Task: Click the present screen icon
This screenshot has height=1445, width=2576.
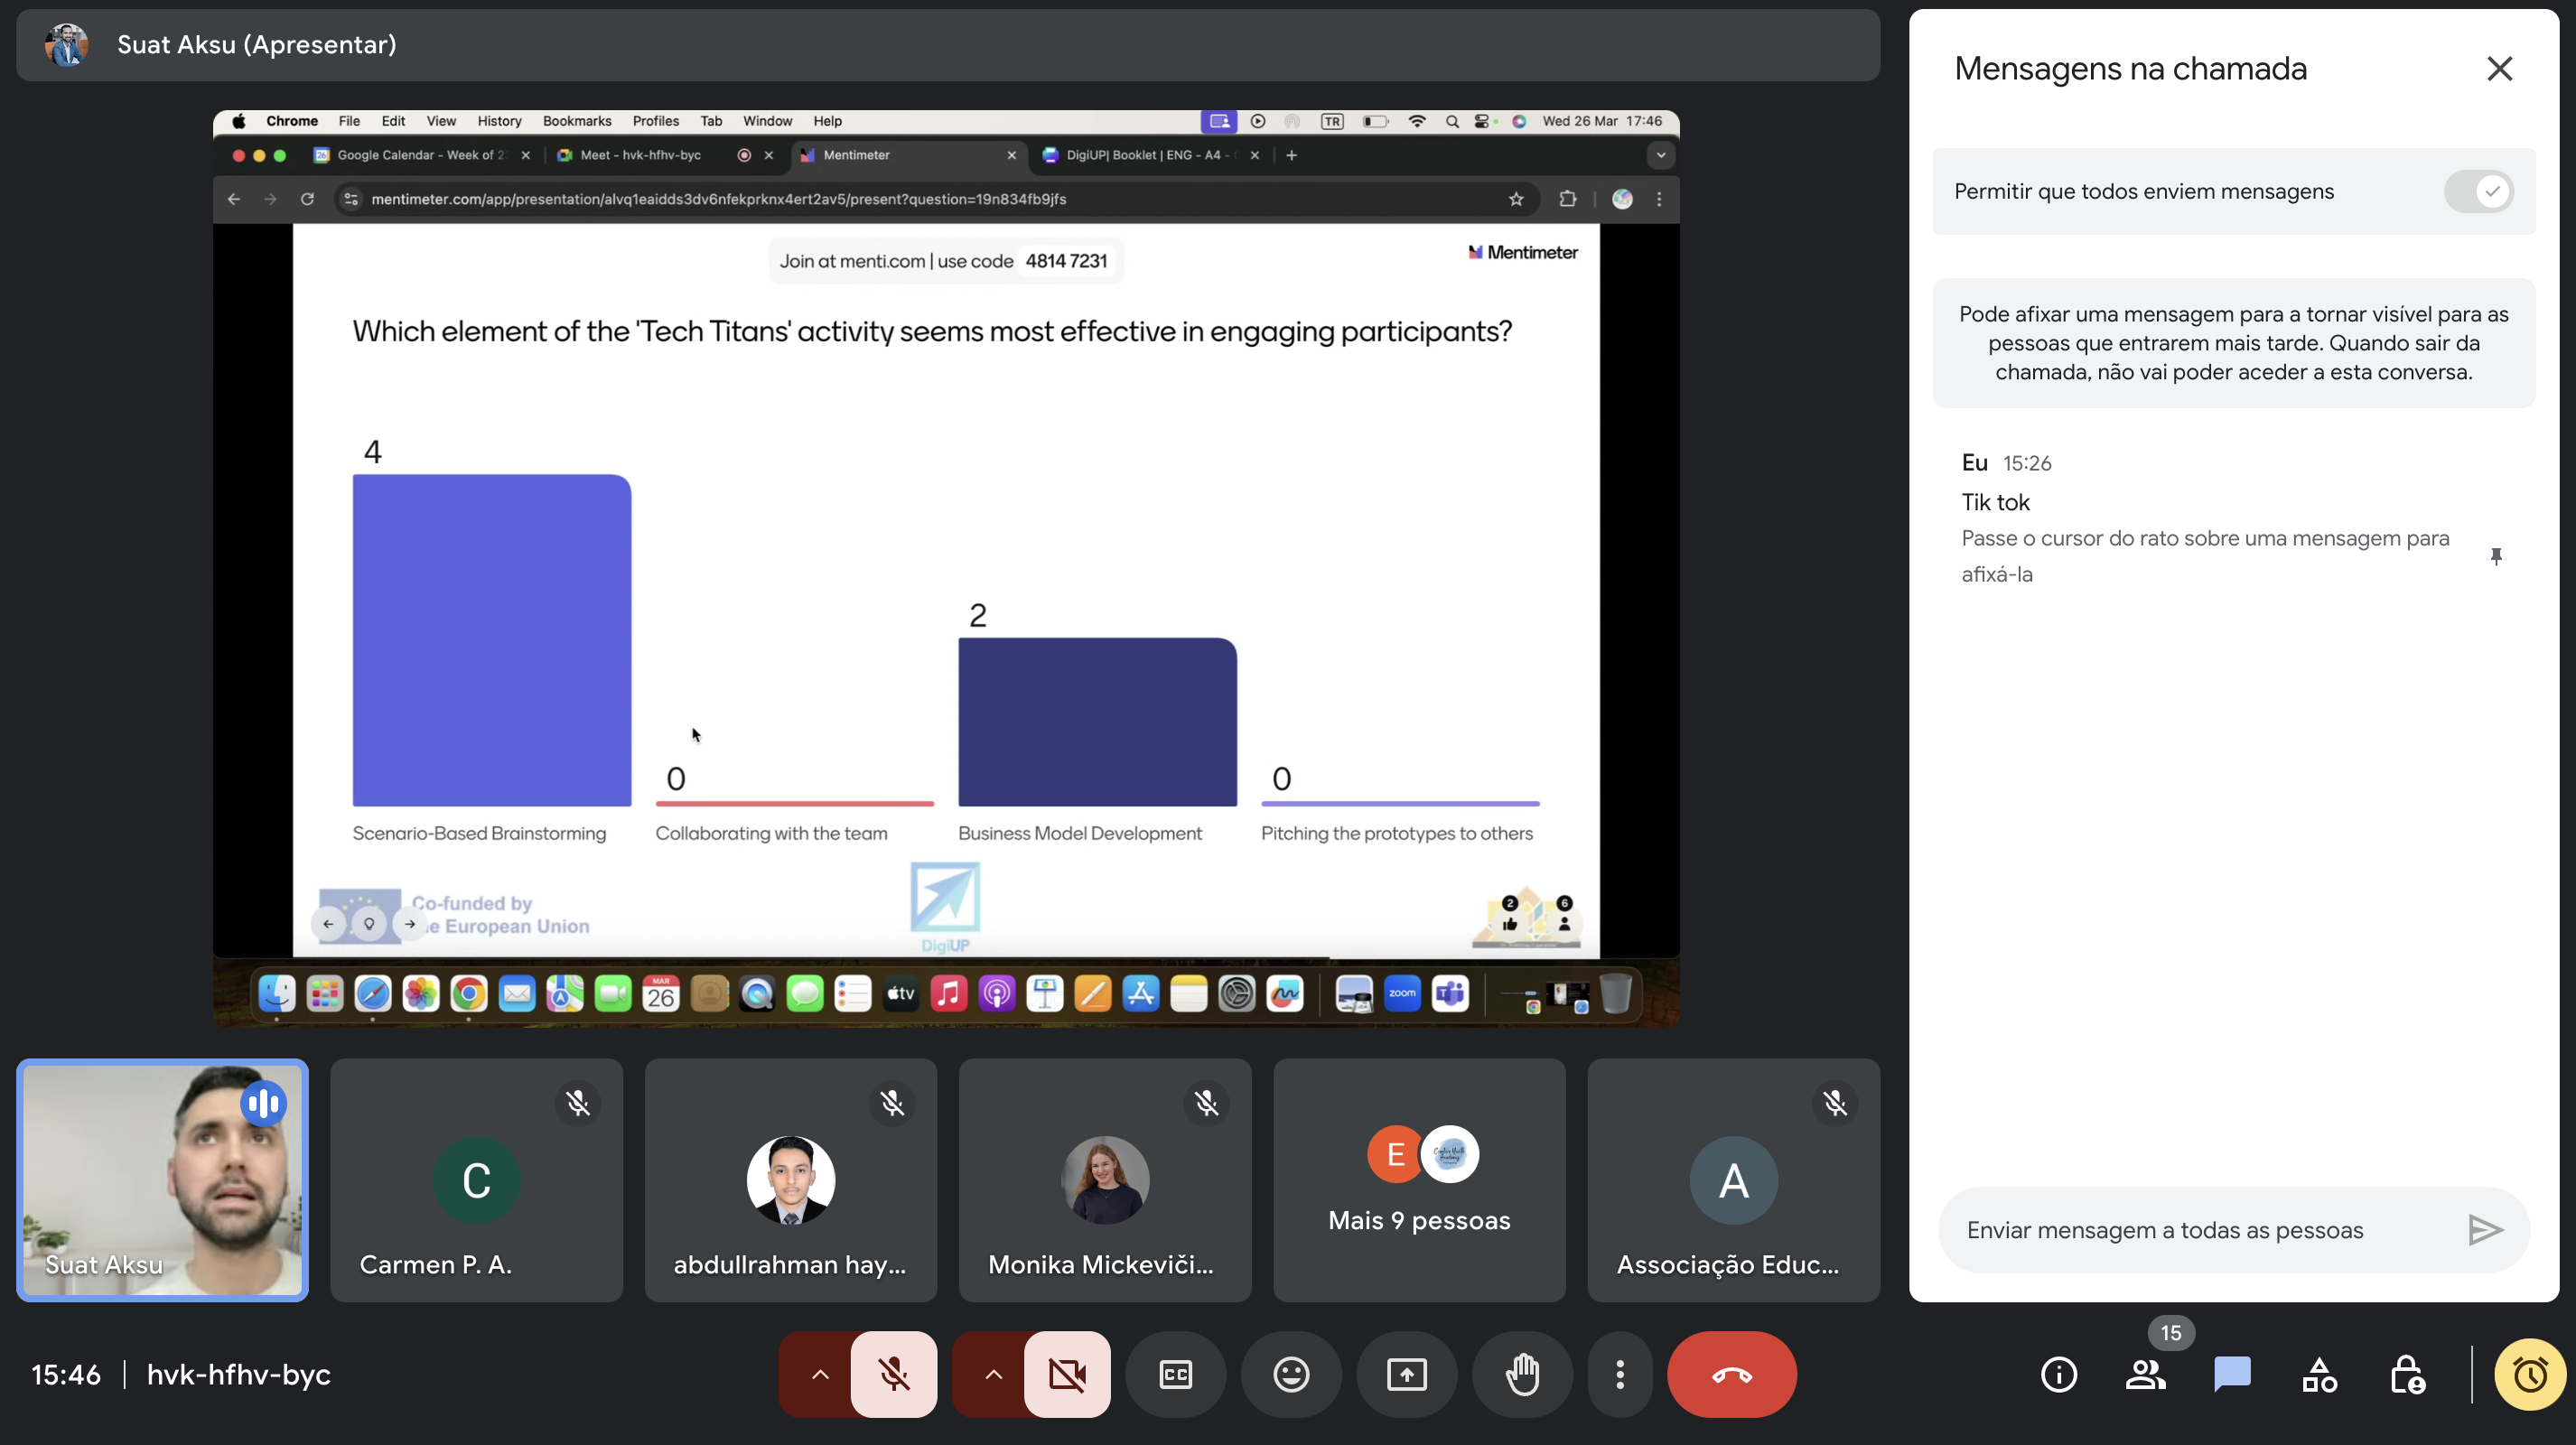Action: (x=1406, y=1374)
